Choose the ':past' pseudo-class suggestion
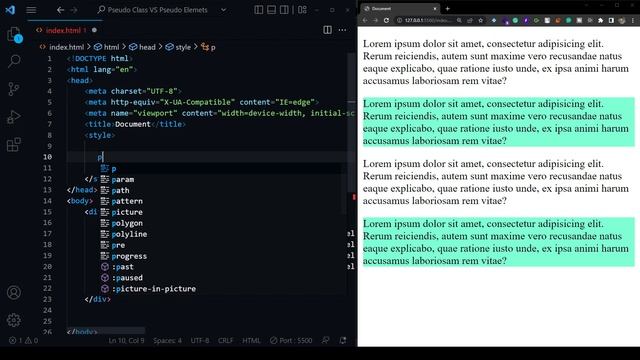 click(222, 267)
